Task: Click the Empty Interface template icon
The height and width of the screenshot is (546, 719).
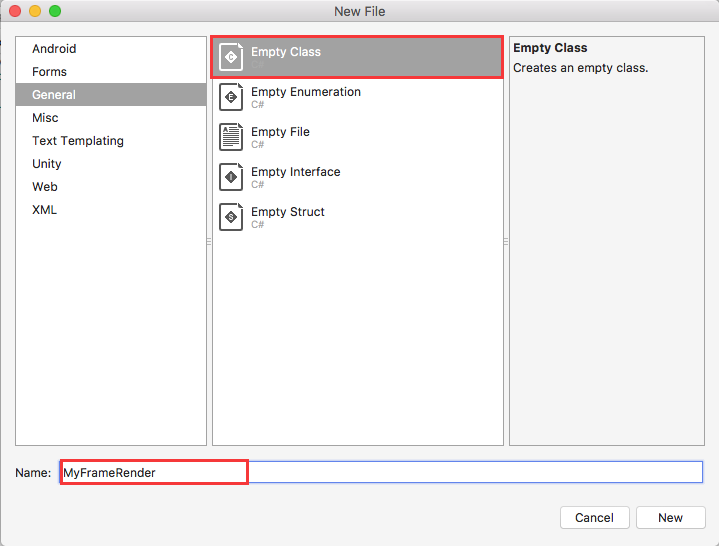Action: click(231, 177)
